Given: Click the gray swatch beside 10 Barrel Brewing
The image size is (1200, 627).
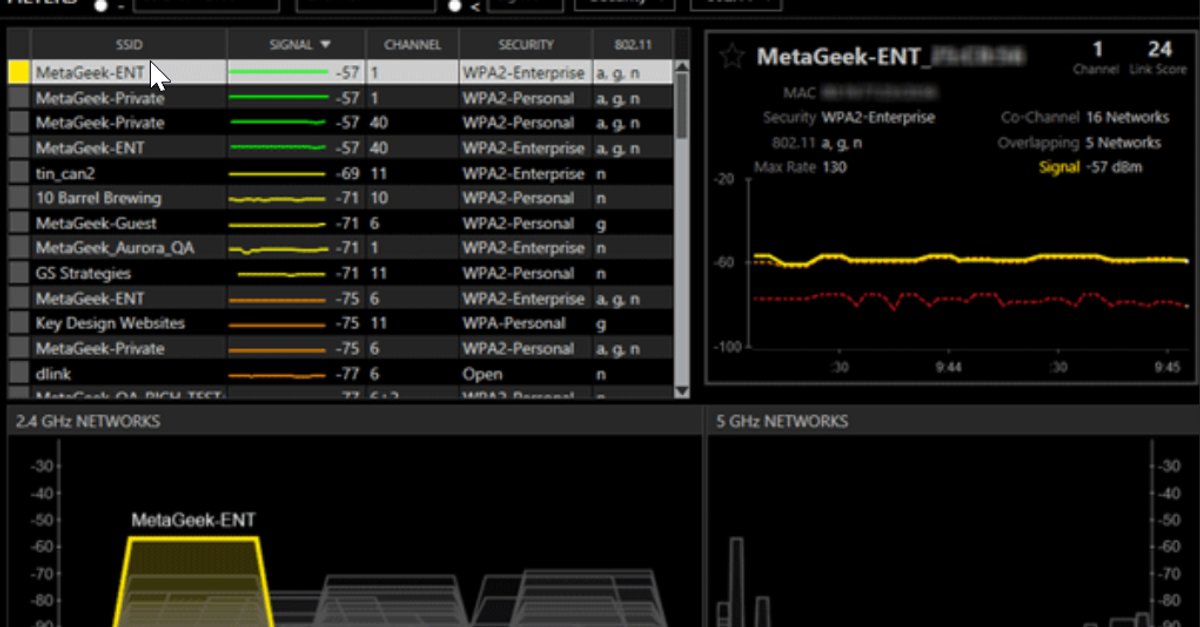Looking at the screenshot, I should click(x=19, y=198).
